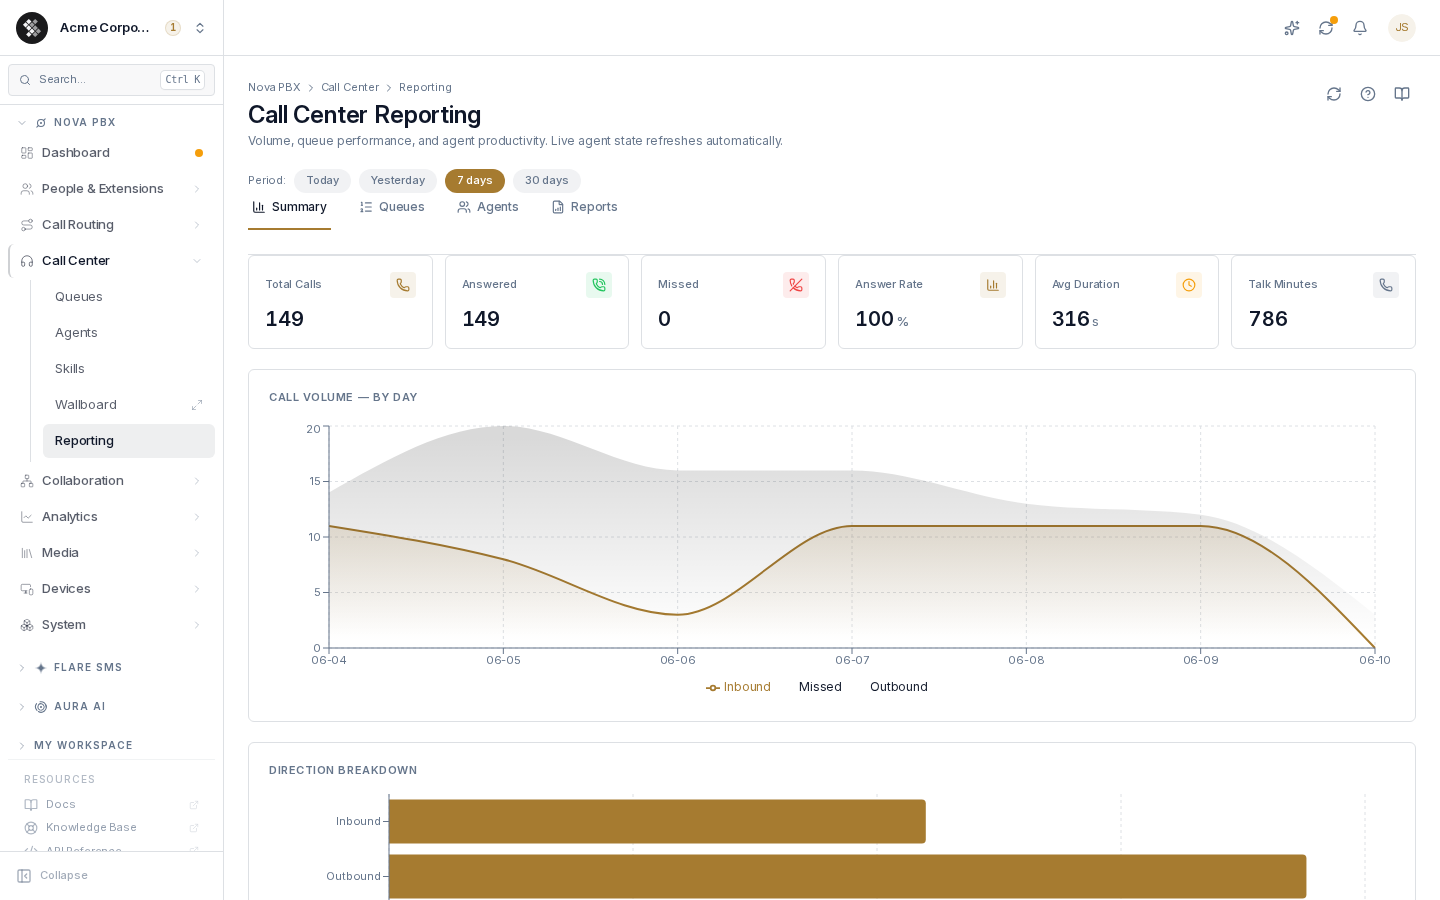The image size is (1440, 900).
Task: Click the Wallboard pop-out icon
Action: pos(197,405)
